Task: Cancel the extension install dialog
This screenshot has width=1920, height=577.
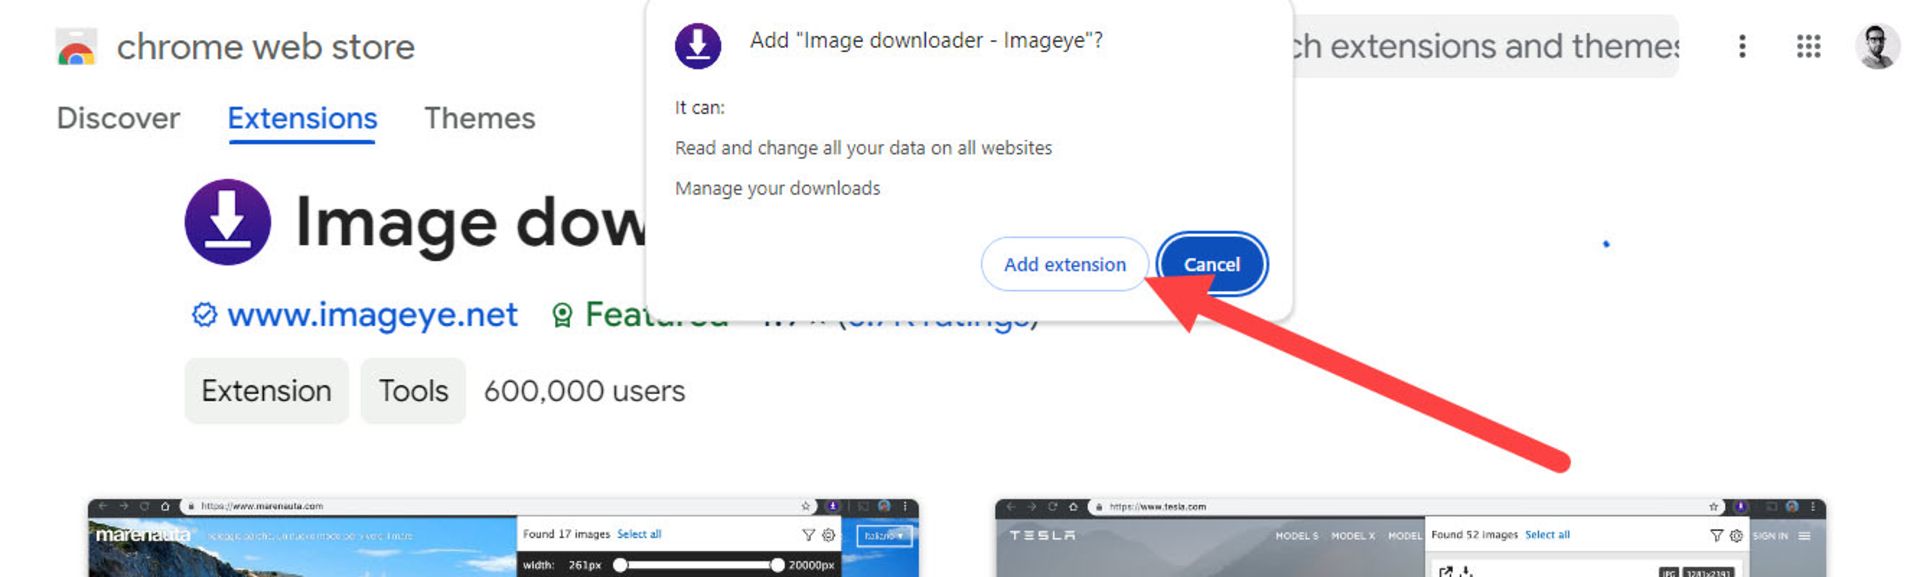Action: click(x=1211, y=264)
